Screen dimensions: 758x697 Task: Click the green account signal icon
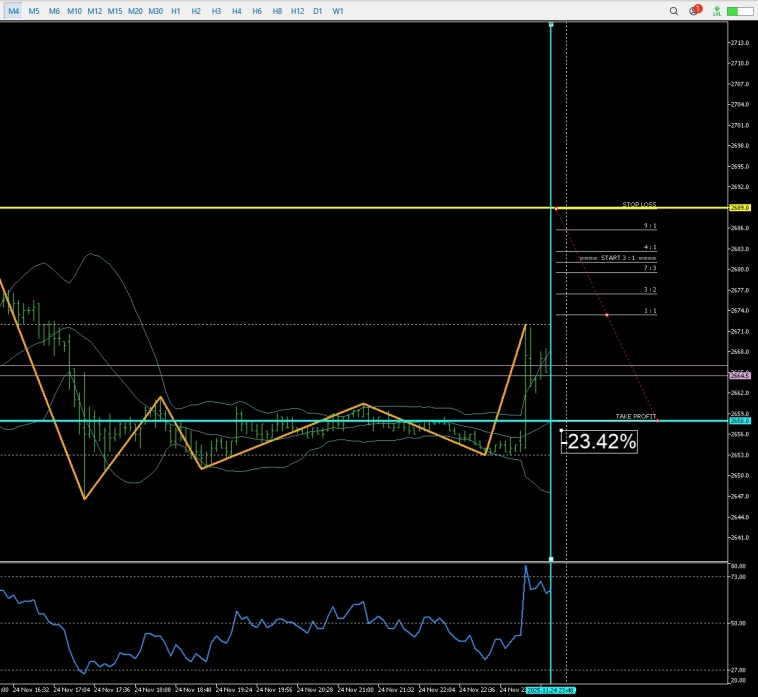point(717,10)
